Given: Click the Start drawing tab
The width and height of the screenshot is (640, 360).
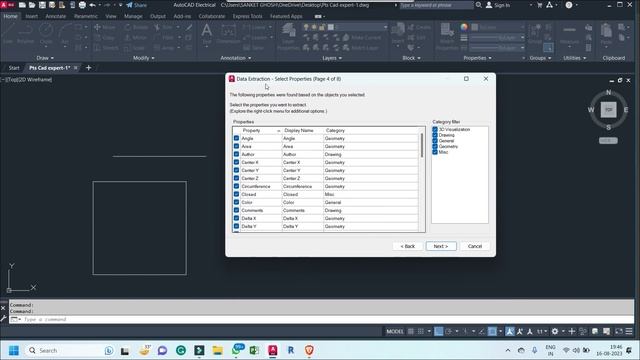Looking at the screenshot, I should [x=14, y=68].
